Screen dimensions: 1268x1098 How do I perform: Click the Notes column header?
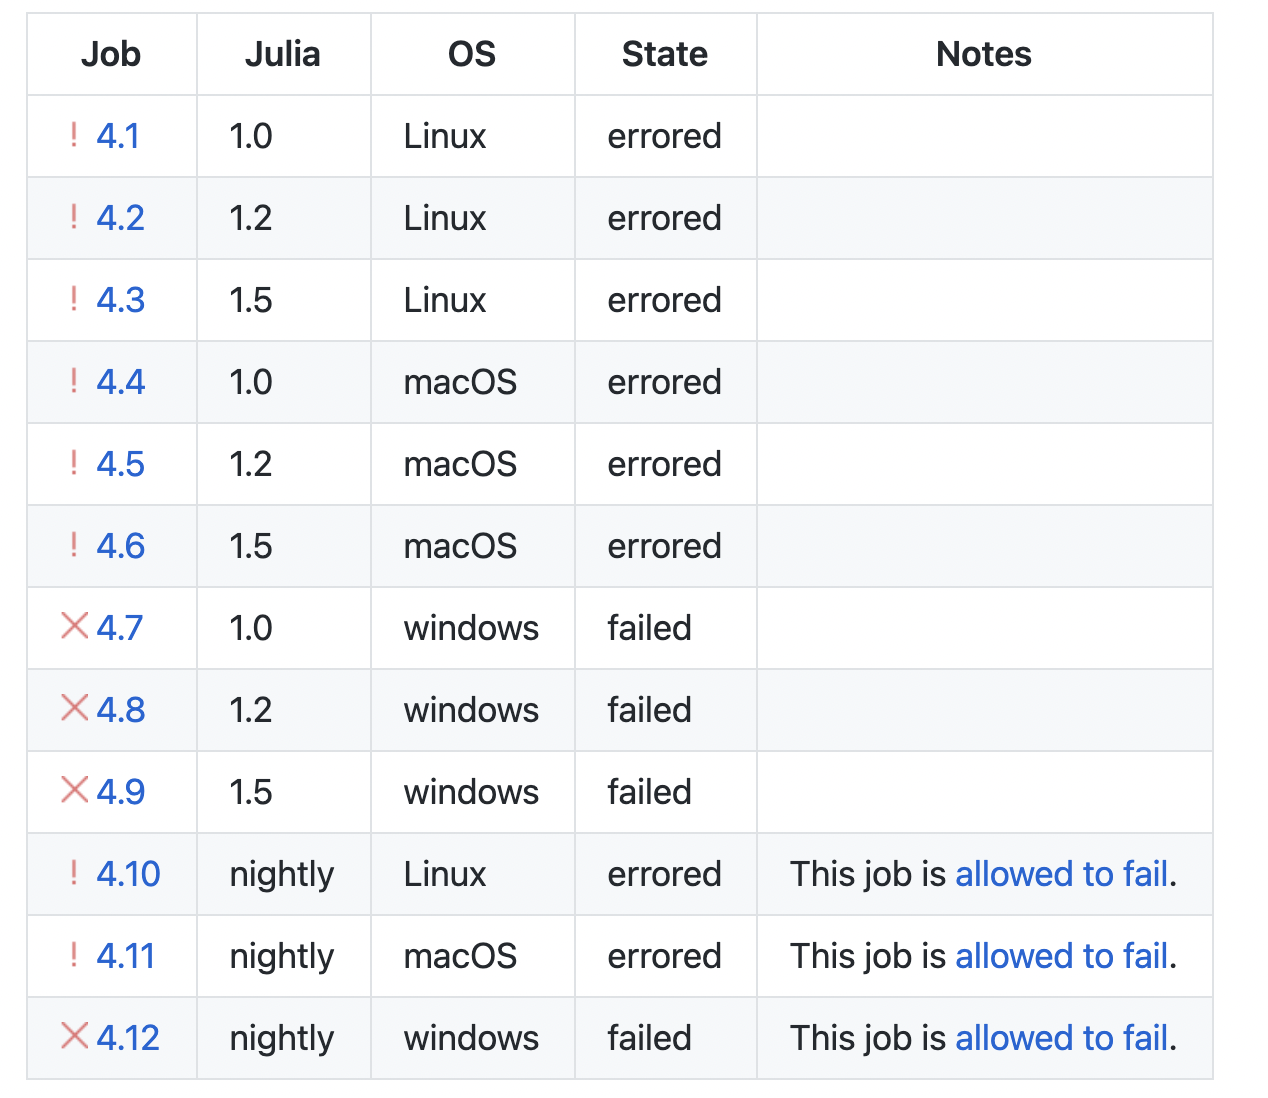(x=983, y=54)
